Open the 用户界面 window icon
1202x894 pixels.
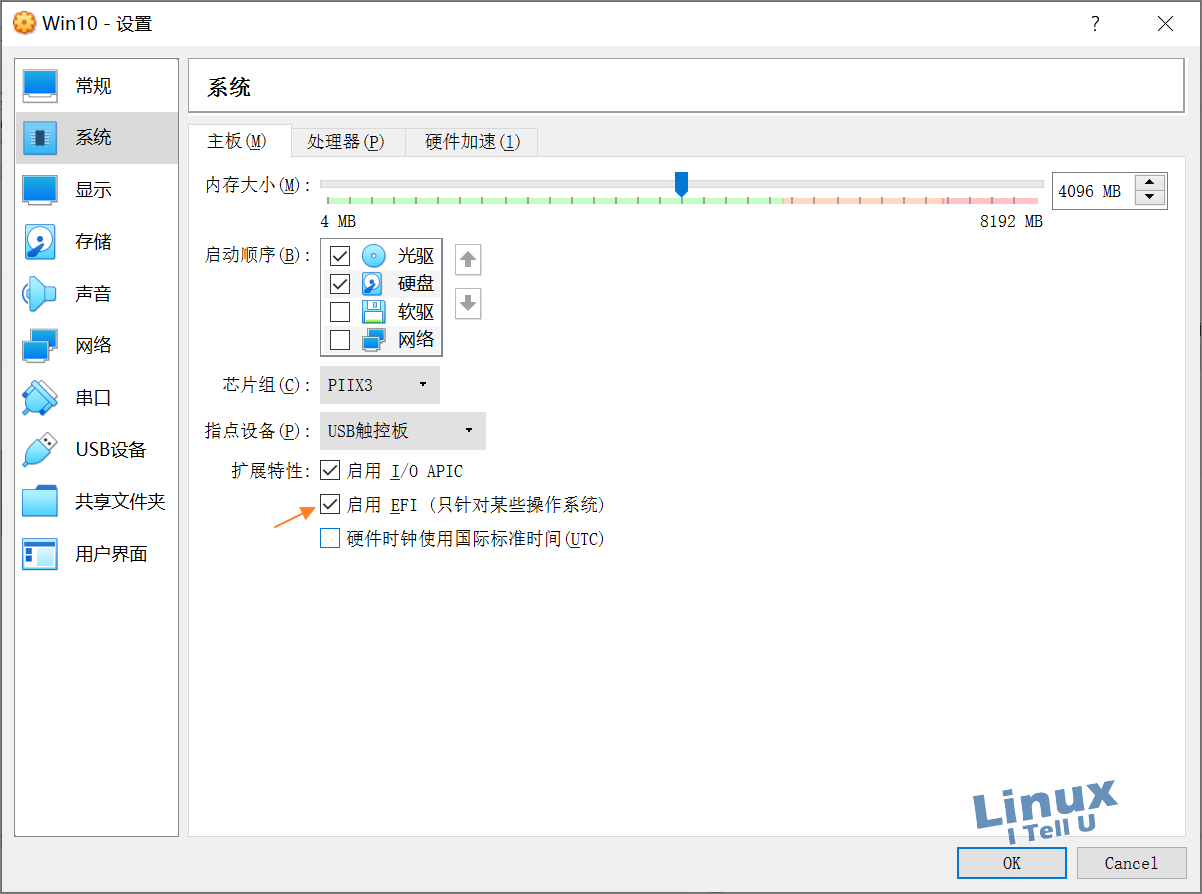pos(40,554)
